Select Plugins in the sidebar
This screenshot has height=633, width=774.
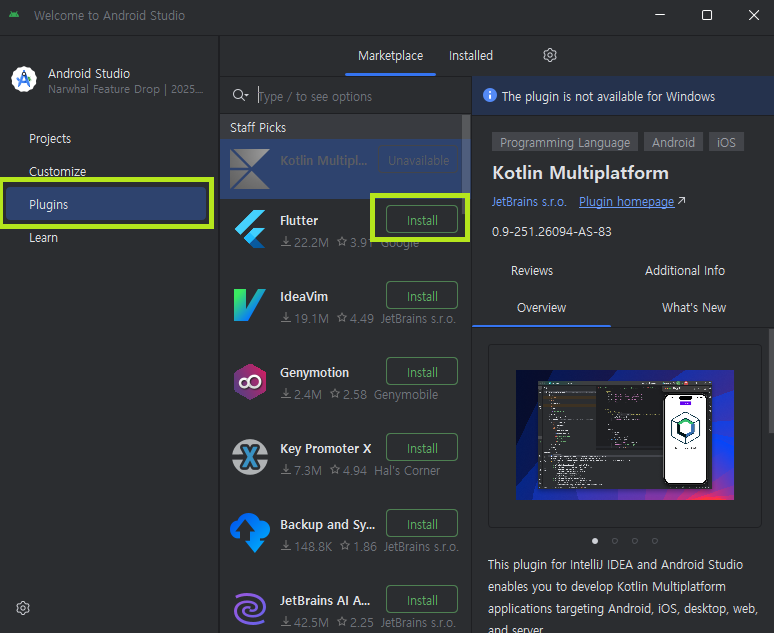[x=105, y=204]
